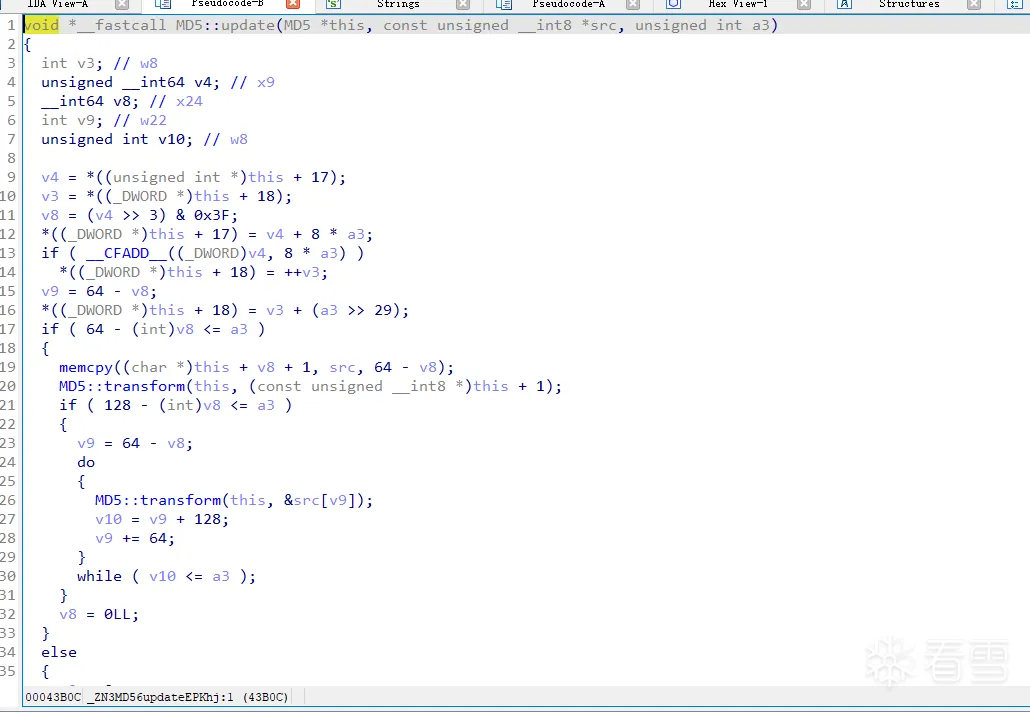This screenshot has width=1030, height=712.
Task: Click the Pseudocode-A tab icon
Action: tap(504, 4)
